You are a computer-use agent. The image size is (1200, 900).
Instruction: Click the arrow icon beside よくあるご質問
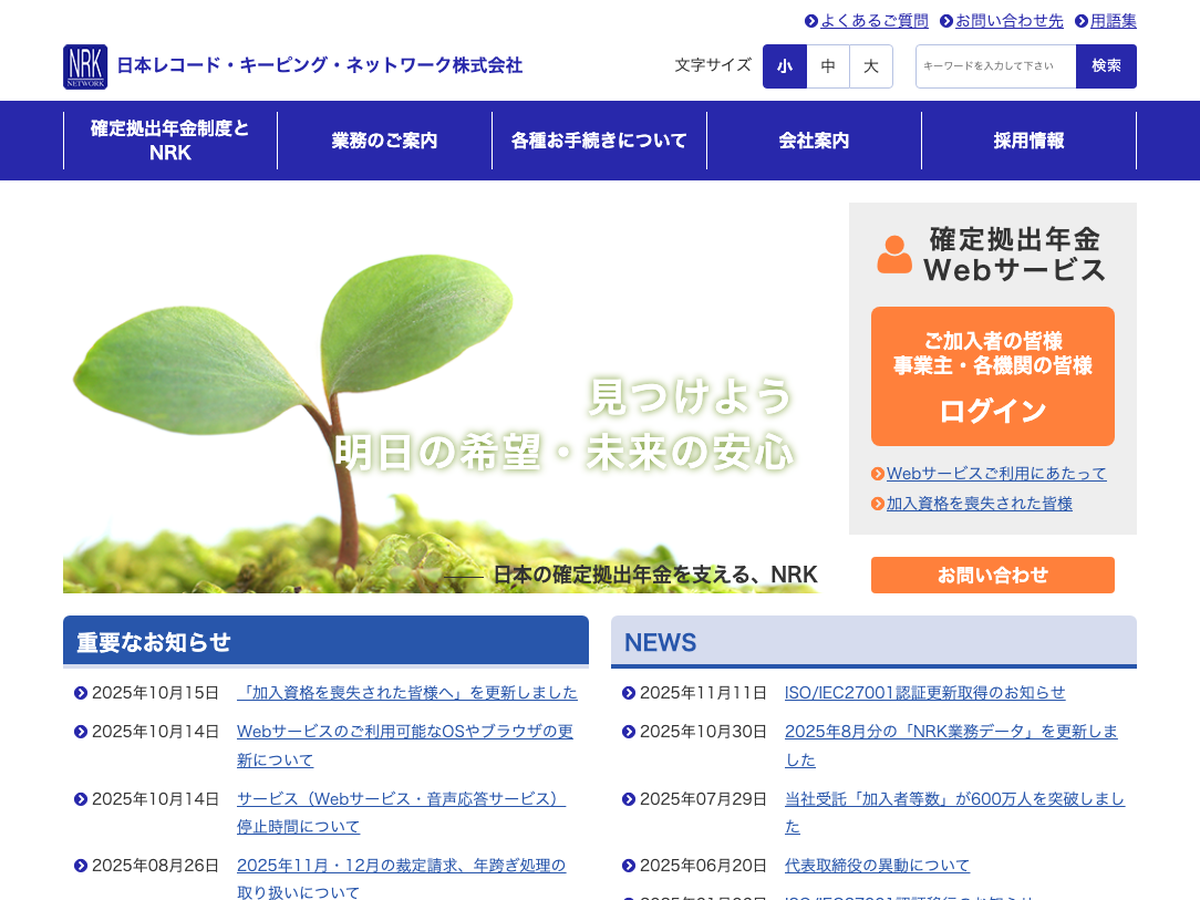[811, 21]
